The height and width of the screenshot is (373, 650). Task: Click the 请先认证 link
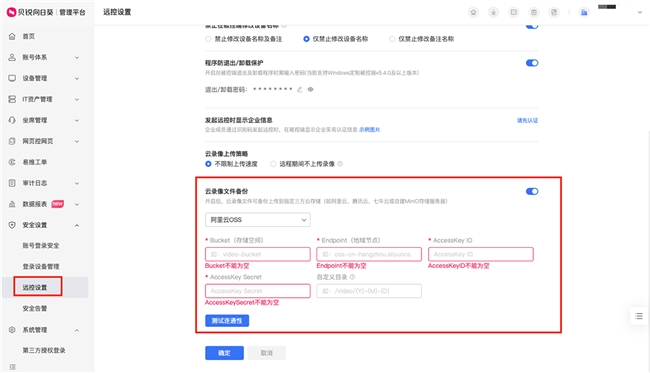point(527,121)
